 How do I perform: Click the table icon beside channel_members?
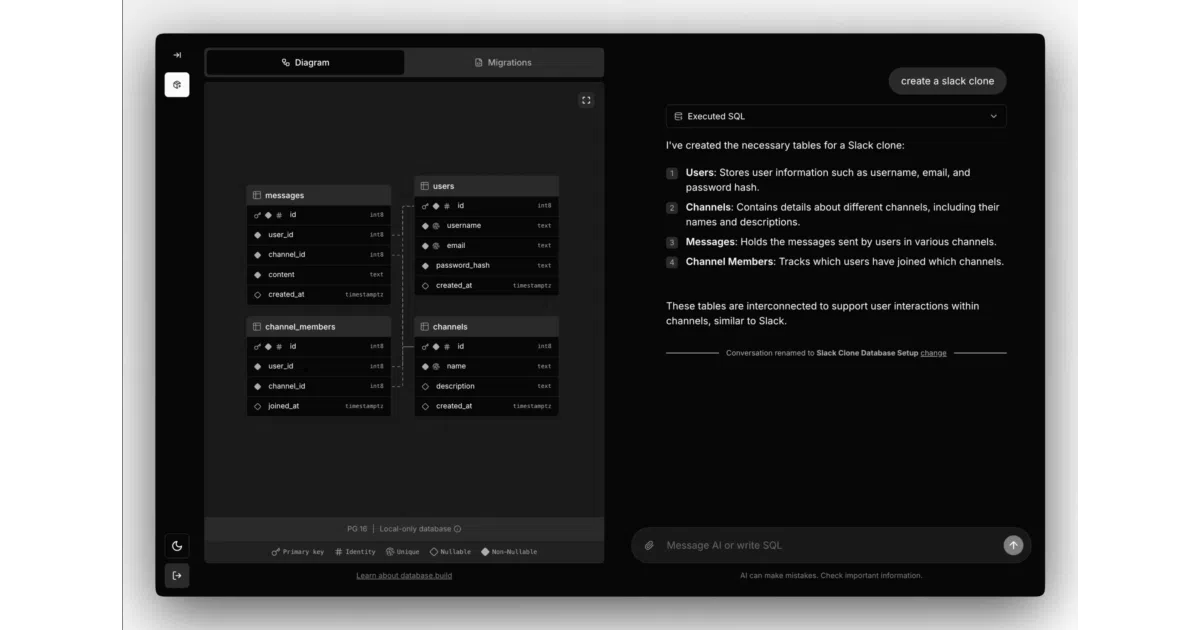coord(257,326)
